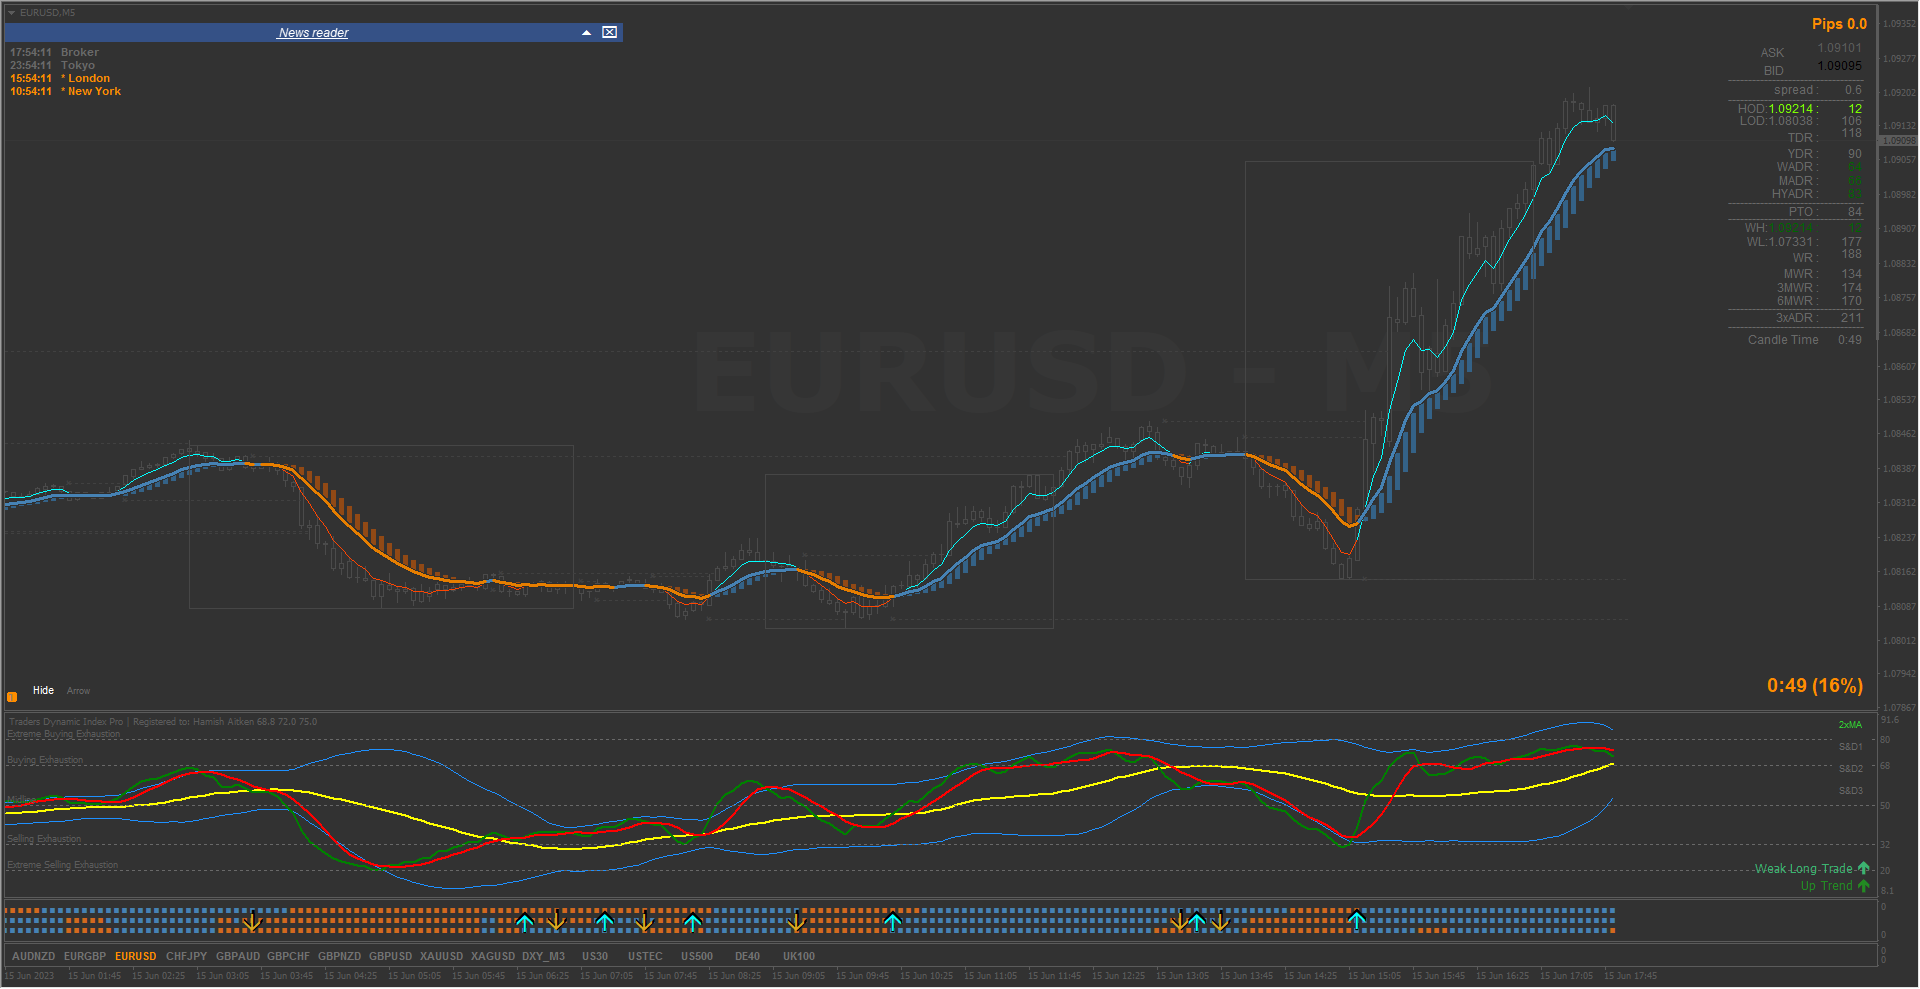Click the Candle Time label
Image resolution: width=1920 pixels, height=989 pixels.
(x=1783, y=340)
